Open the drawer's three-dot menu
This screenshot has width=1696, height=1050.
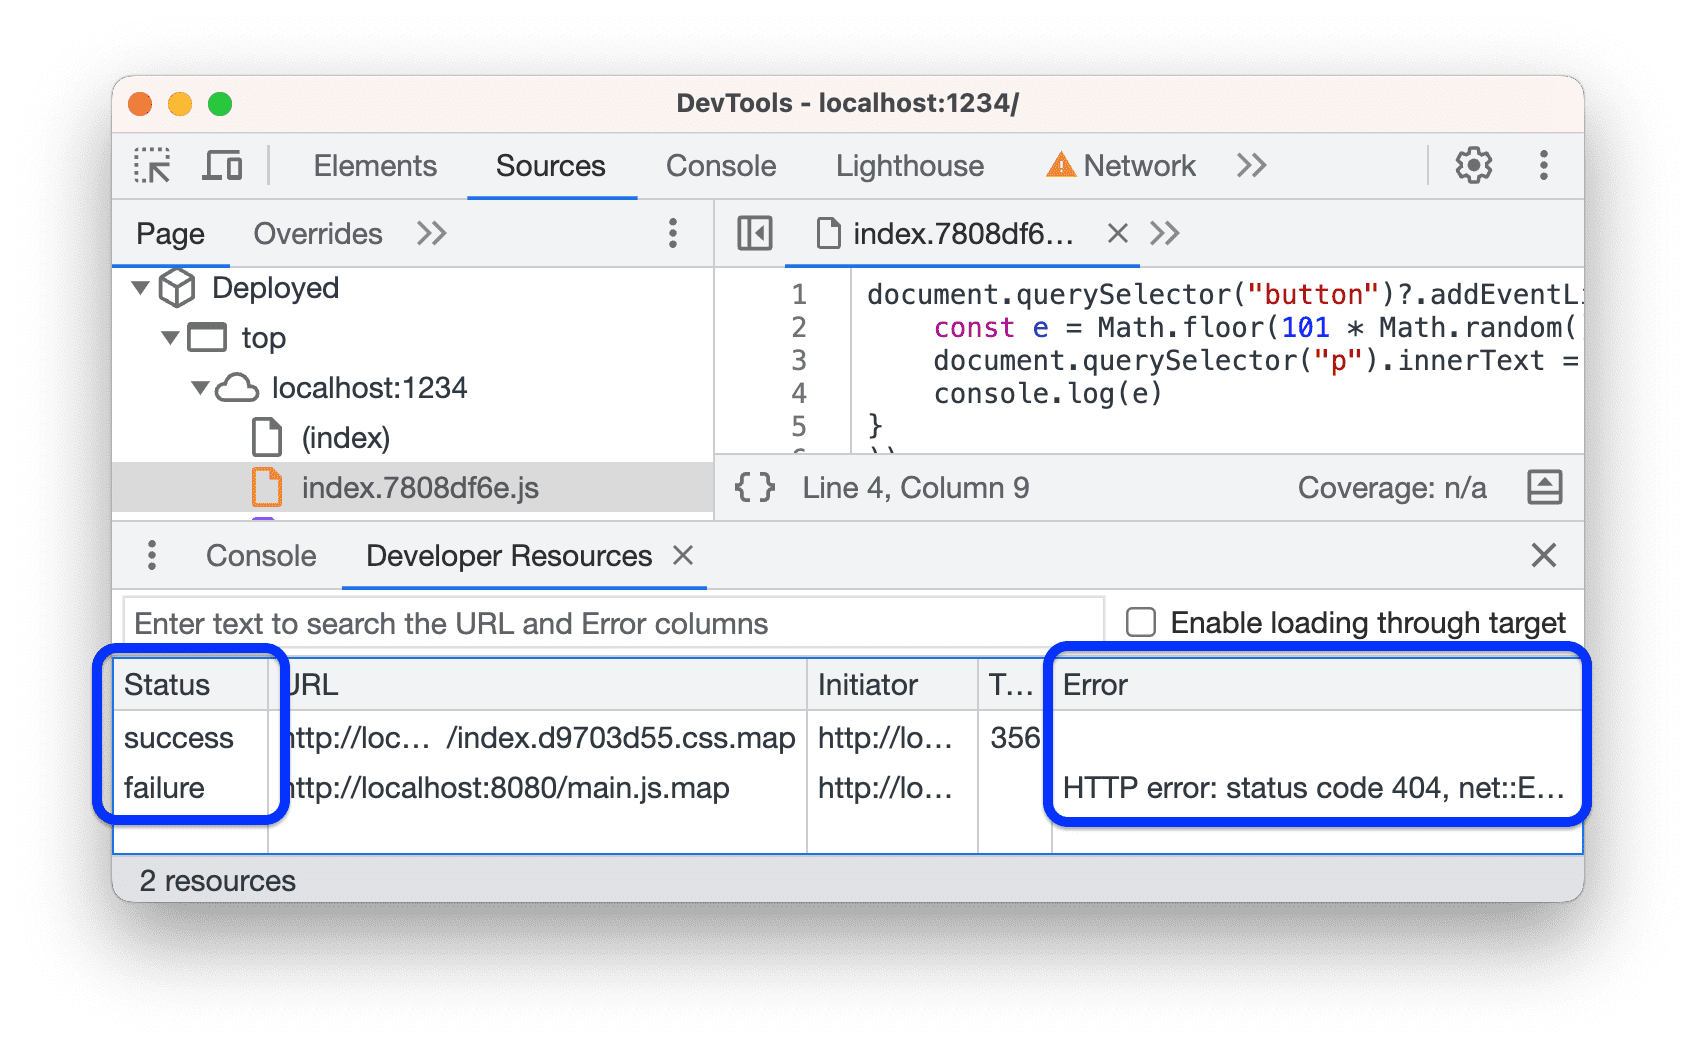tap(152, 555)
